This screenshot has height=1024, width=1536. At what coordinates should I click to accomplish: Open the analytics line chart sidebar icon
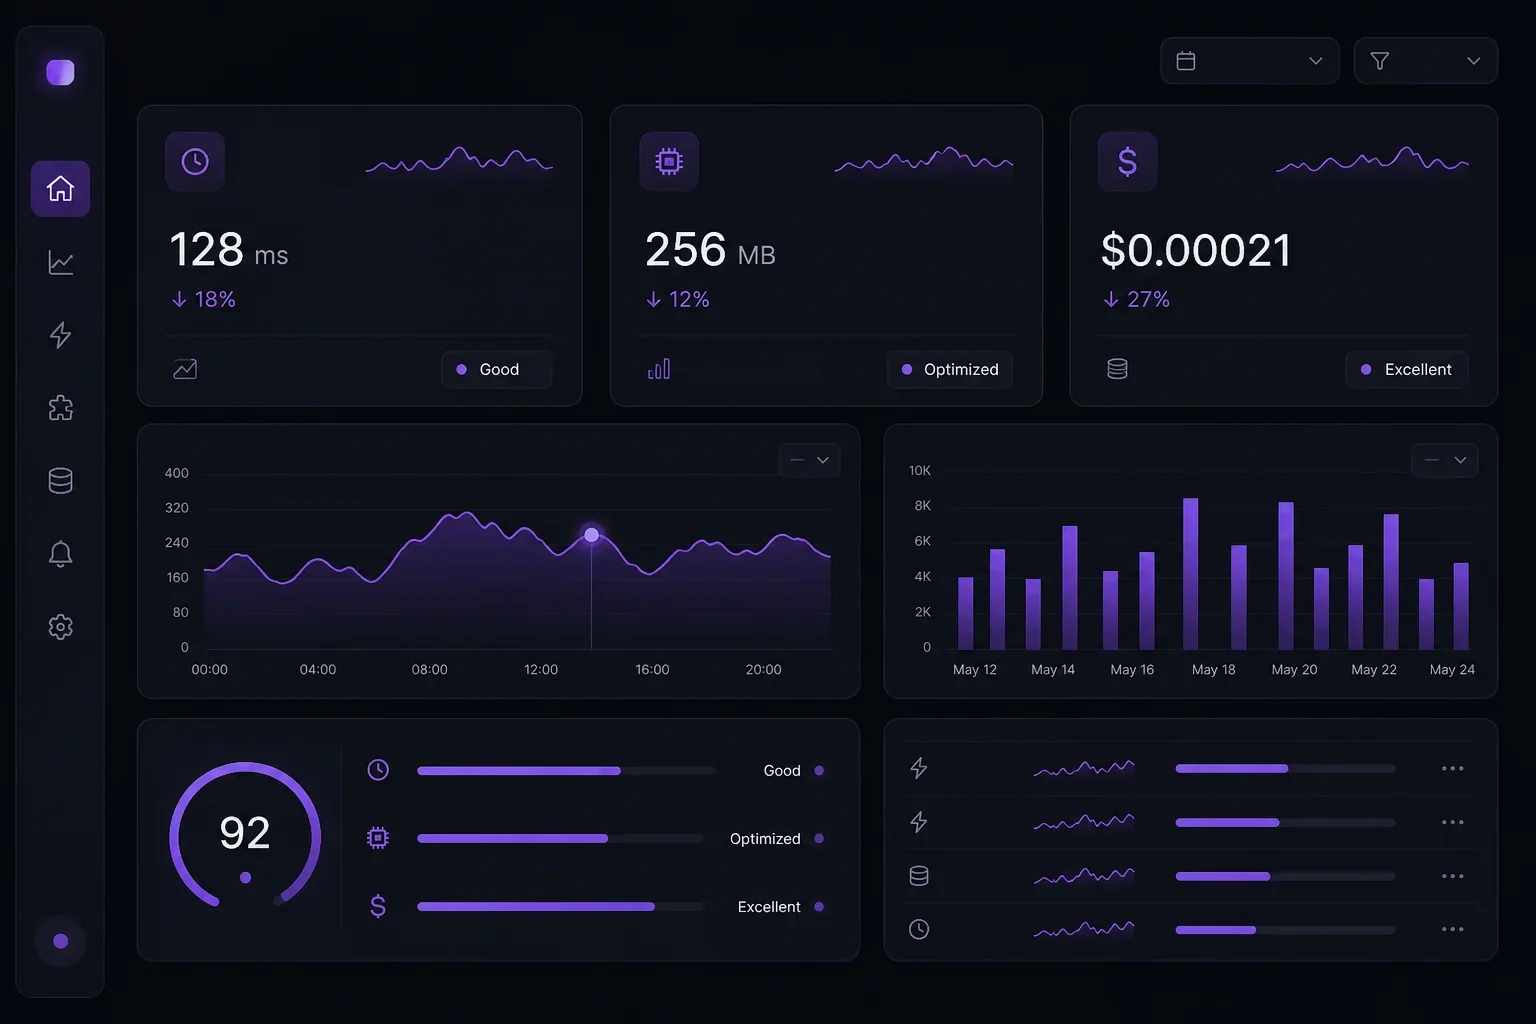(x=60, y=262)
